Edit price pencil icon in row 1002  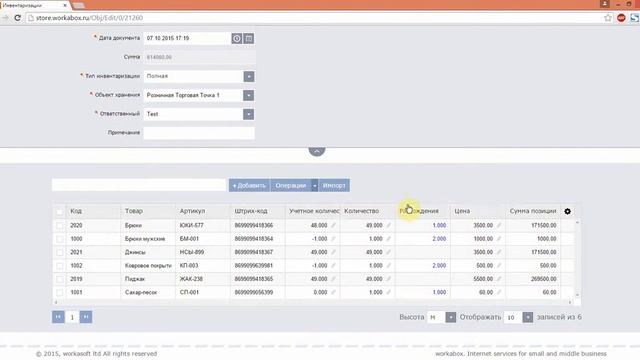[499, 265]
